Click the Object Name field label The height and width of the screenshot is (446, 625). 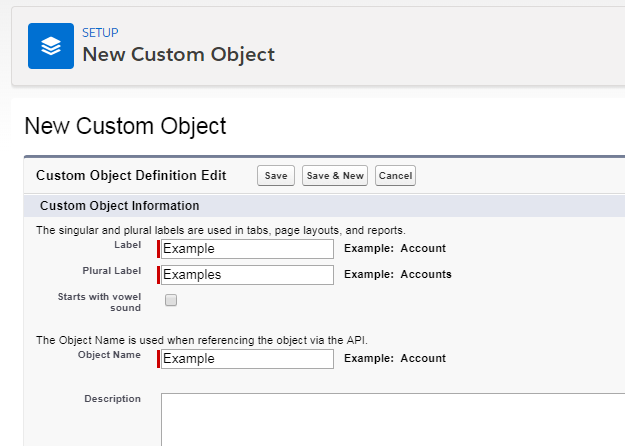(x=109, y=355)
